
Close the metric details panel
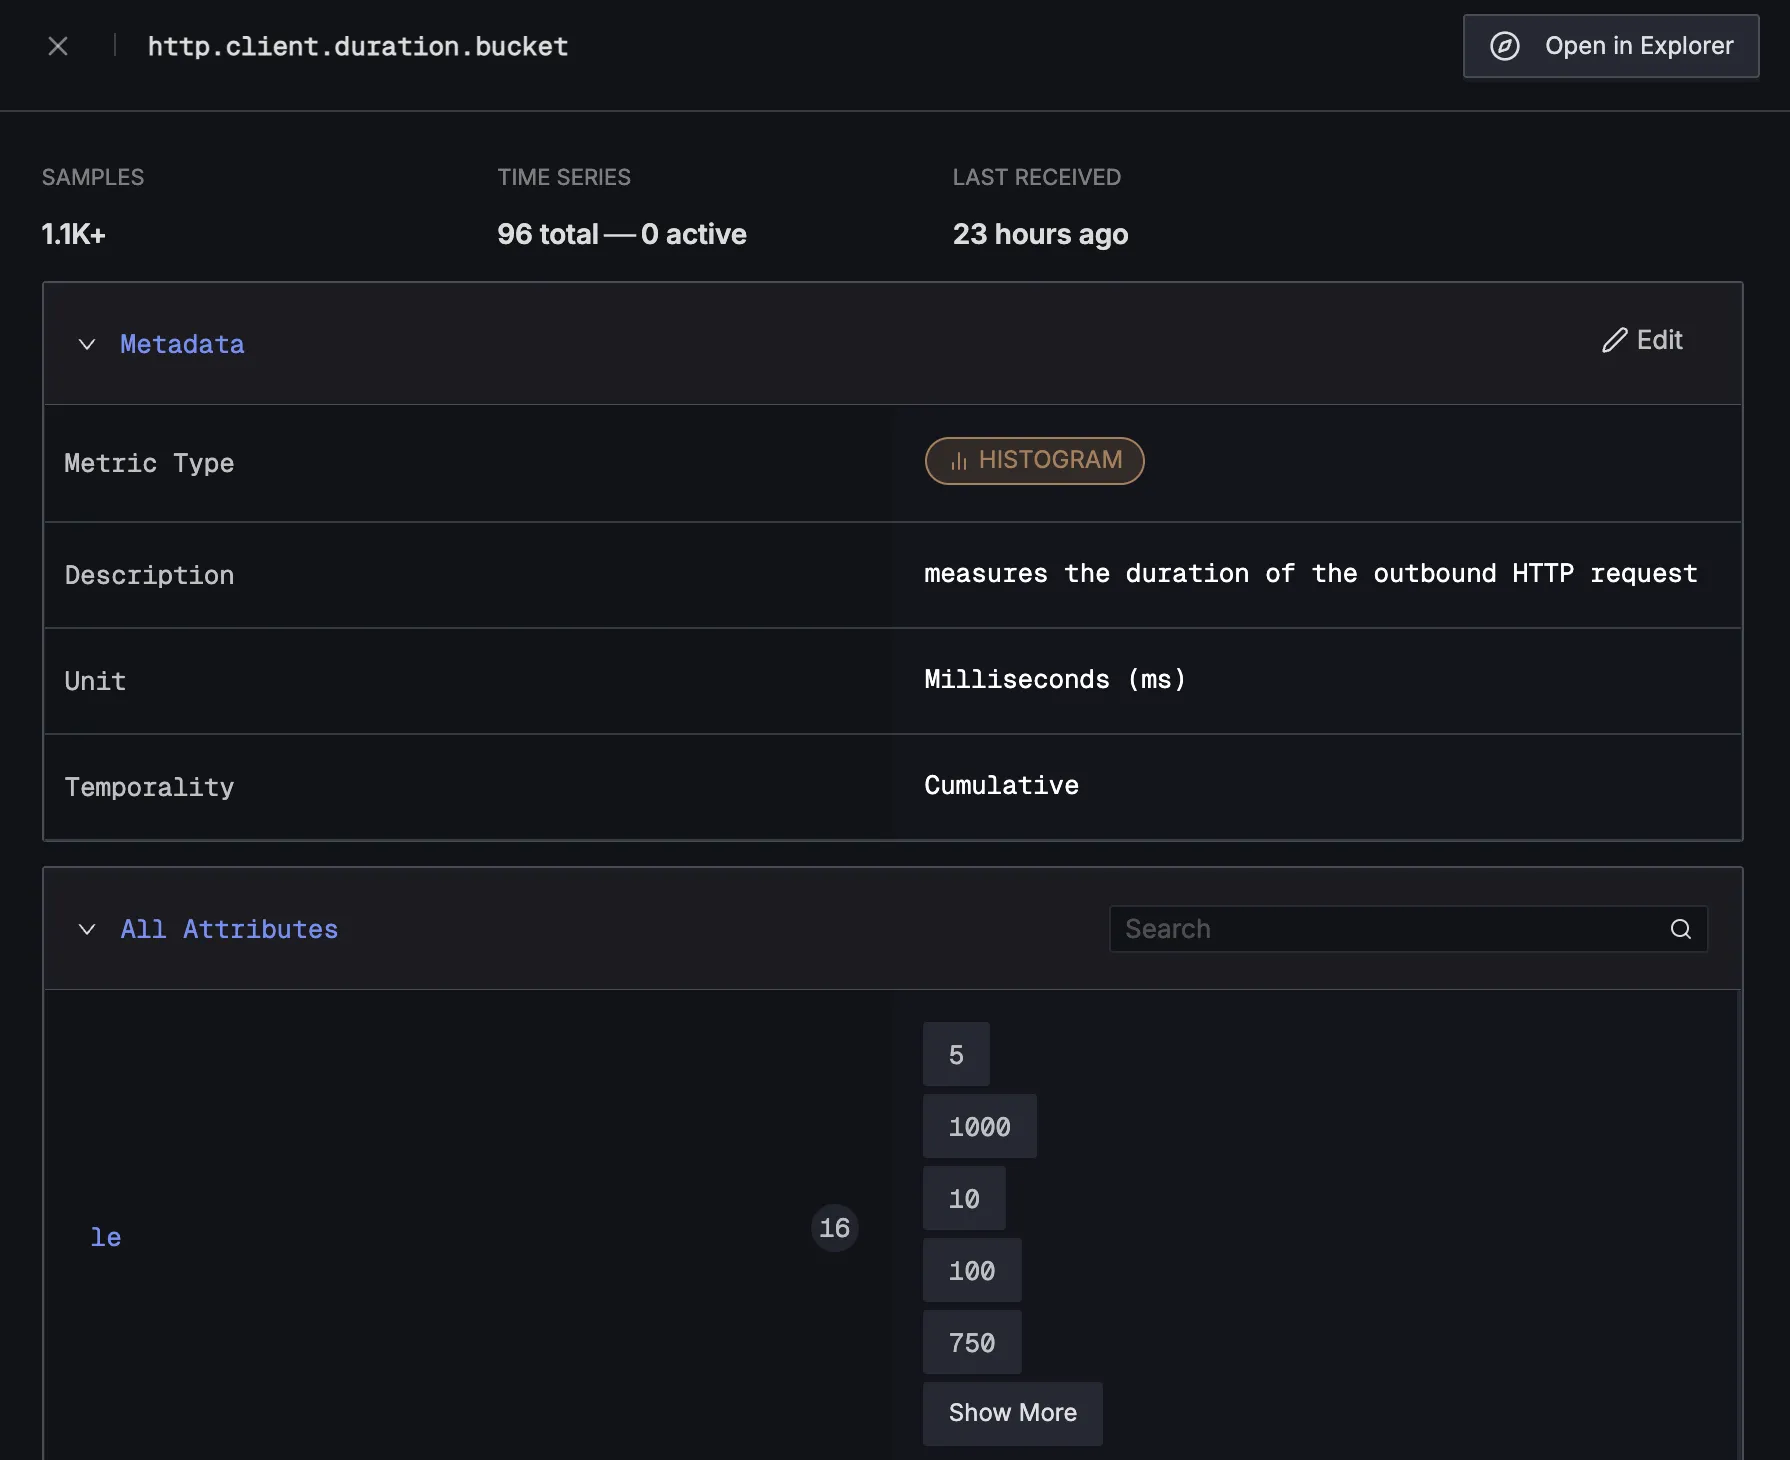coord(58,46)
